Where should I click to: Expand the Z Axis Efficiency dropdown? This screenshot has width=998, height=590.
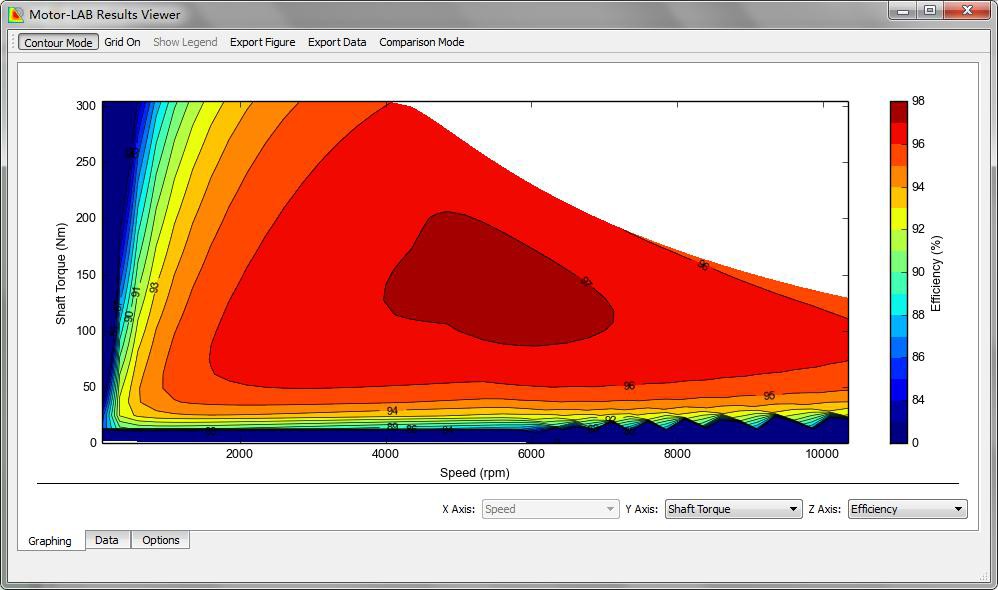click(x=907, y=509)
